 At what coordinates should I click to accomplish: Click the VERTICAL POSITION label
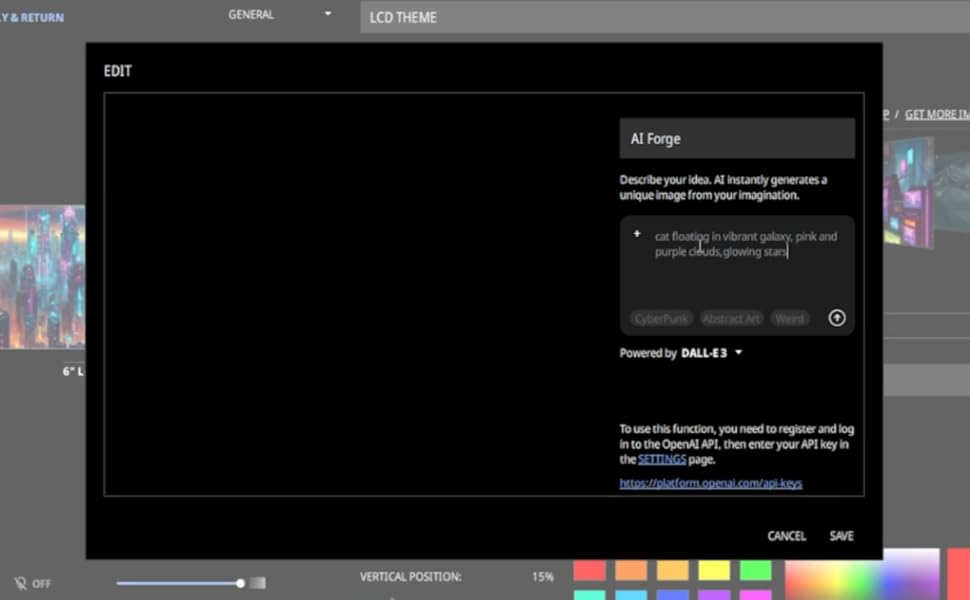[410, 576]
